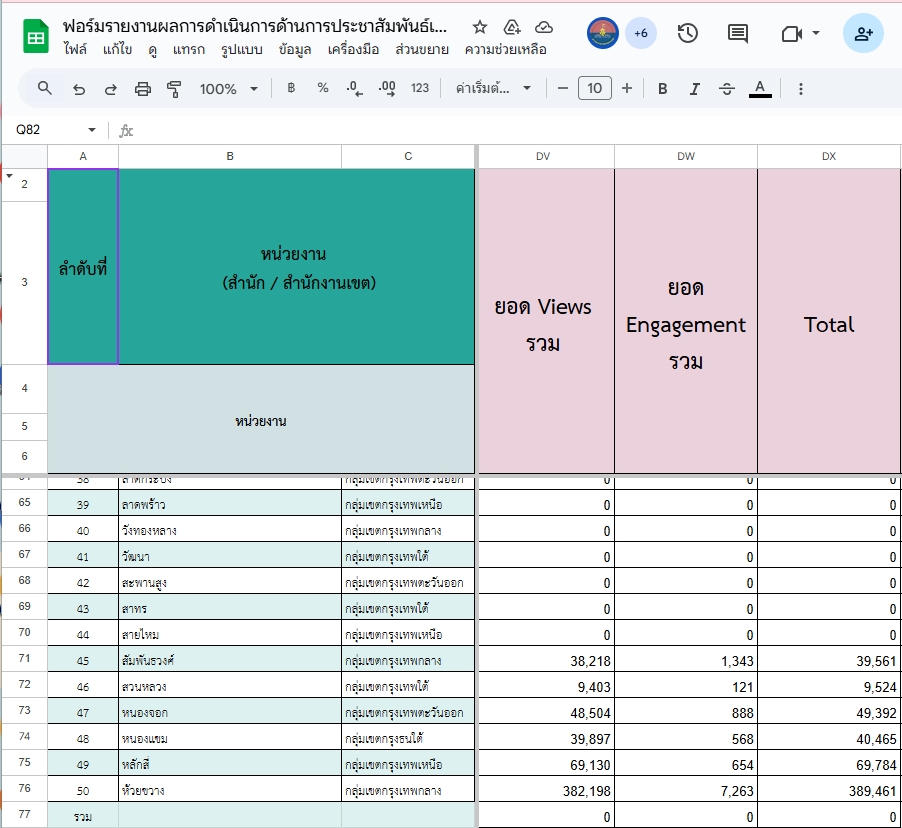902x828 pixels.
Task: Open the 100% zoom dropdown
Action: [228, 89]
